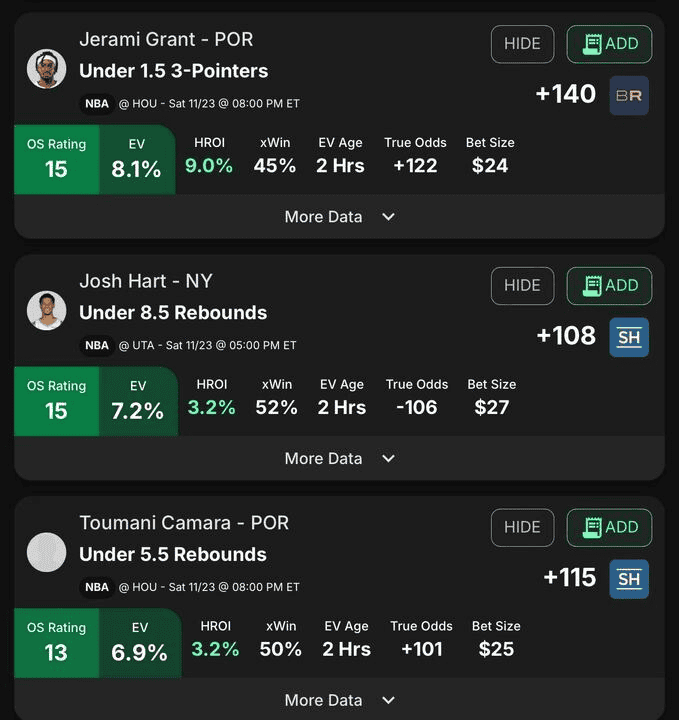The height and width of the screenshot is (720, 679).
Task: Add the Josh Hart bet to the betslip
Action: click(609, 286)
